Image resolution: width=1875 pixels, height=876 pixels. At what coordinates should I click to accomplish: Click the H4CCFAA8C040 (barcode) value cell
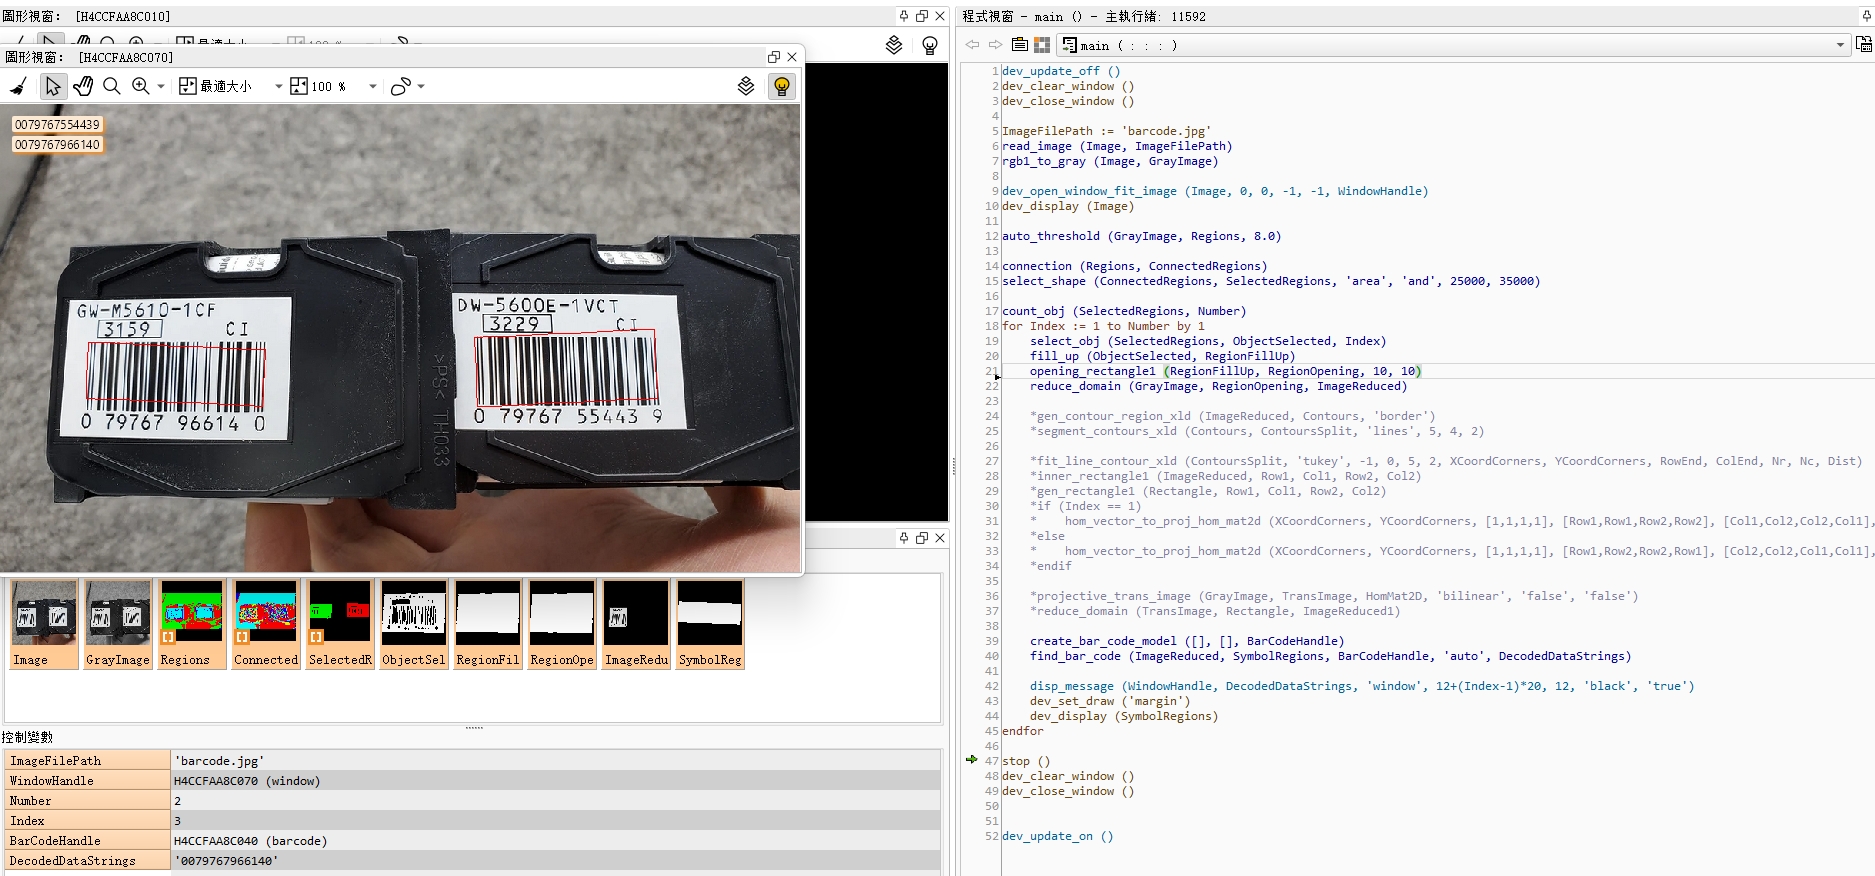point(556,840)
